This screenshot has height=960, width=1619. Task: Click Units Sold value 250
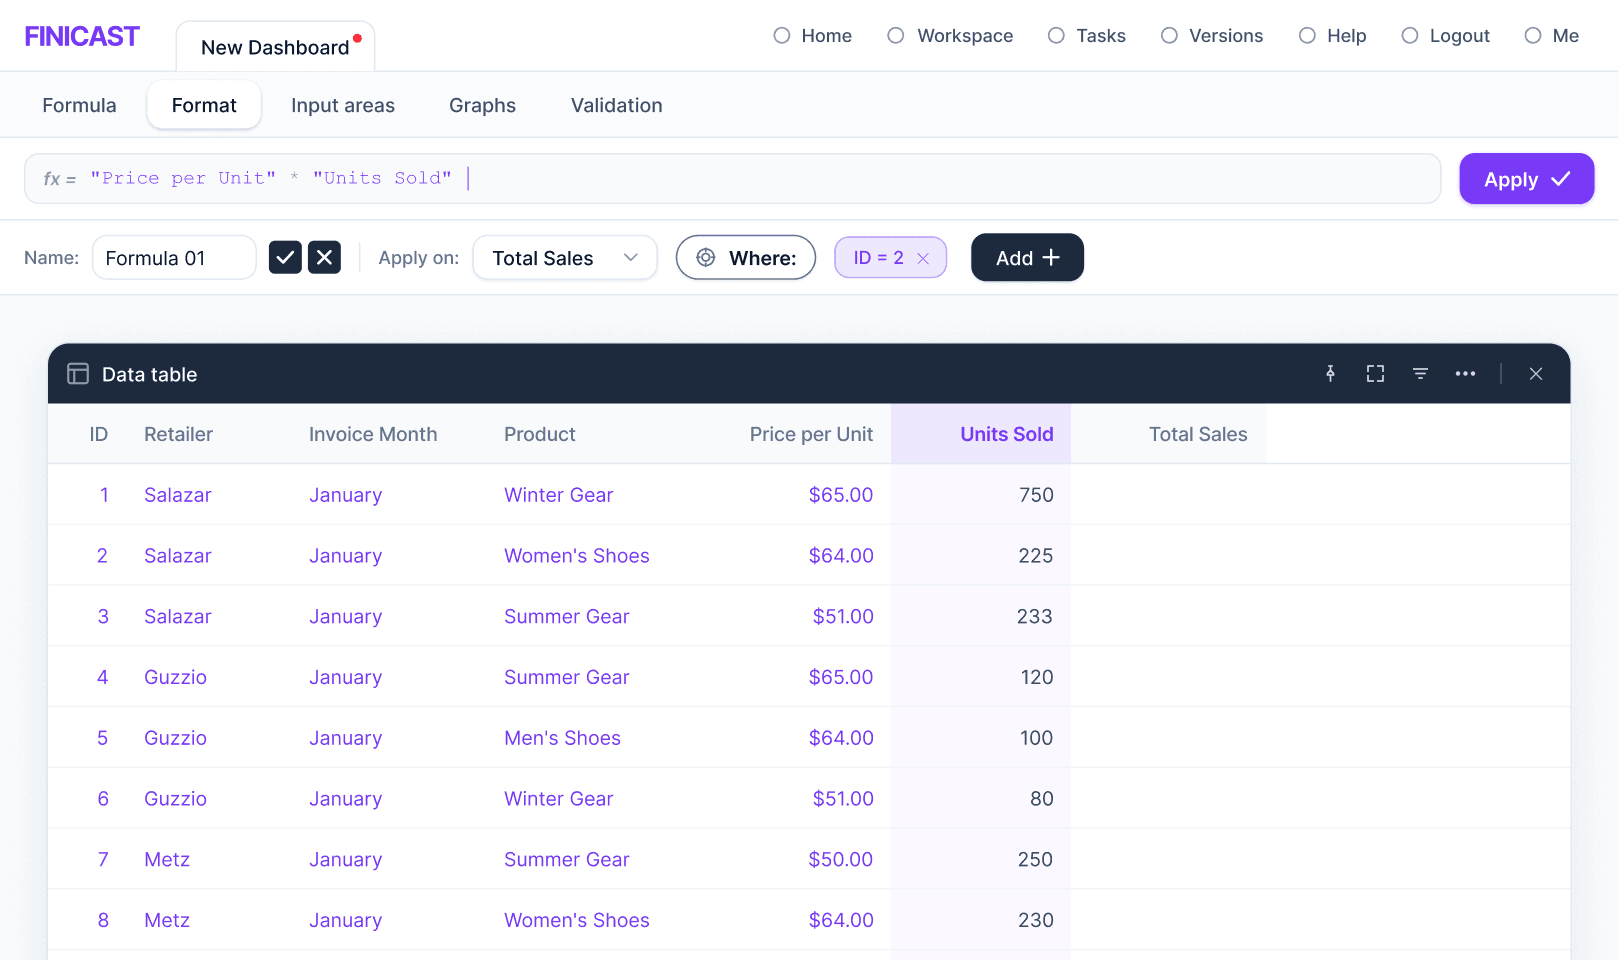point(1035,860)
